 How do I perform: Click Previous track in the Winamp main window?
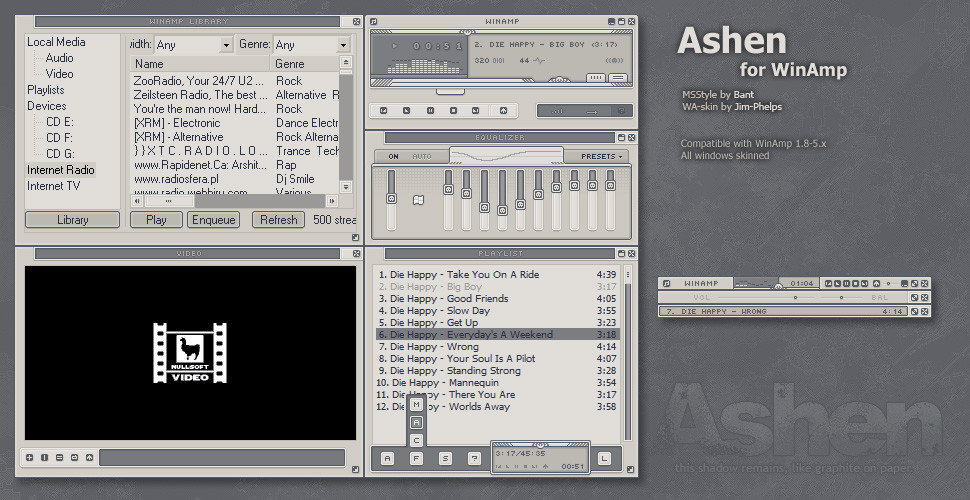[x=384, y=111]
